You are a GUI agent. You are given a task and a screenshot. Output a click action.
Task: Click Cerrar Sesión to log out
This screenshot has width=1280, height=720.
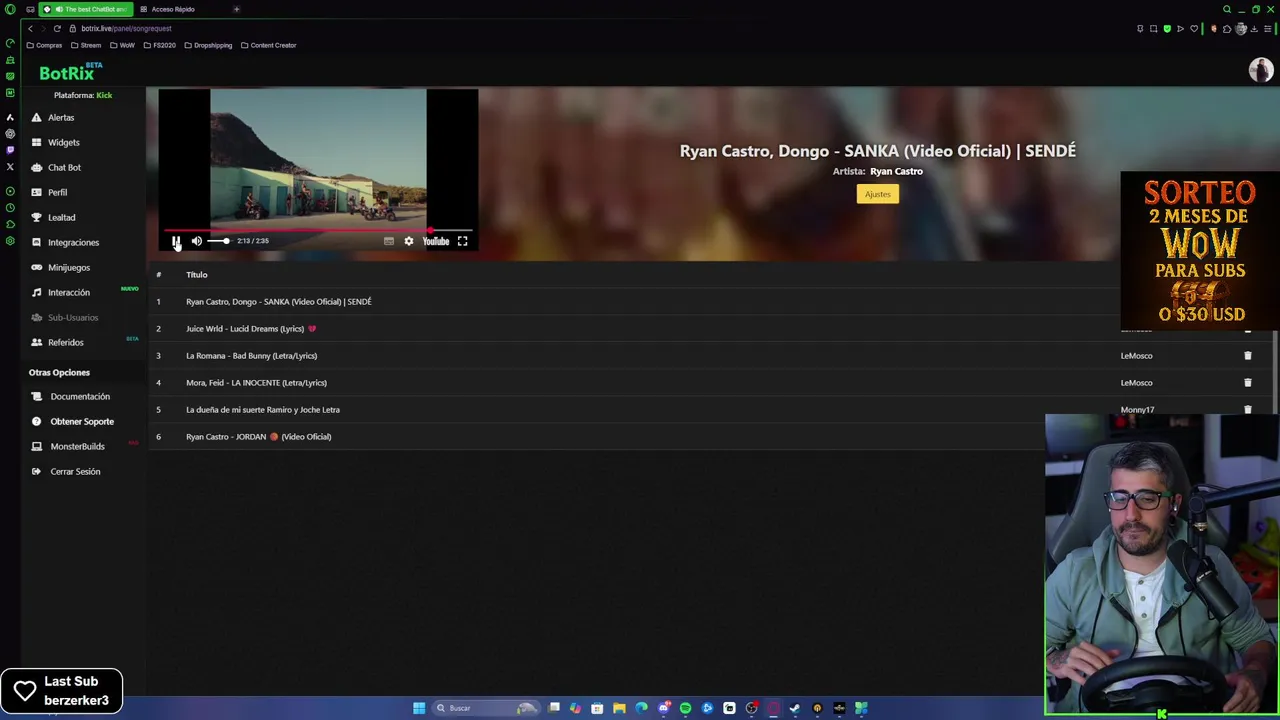pos(75,471)
